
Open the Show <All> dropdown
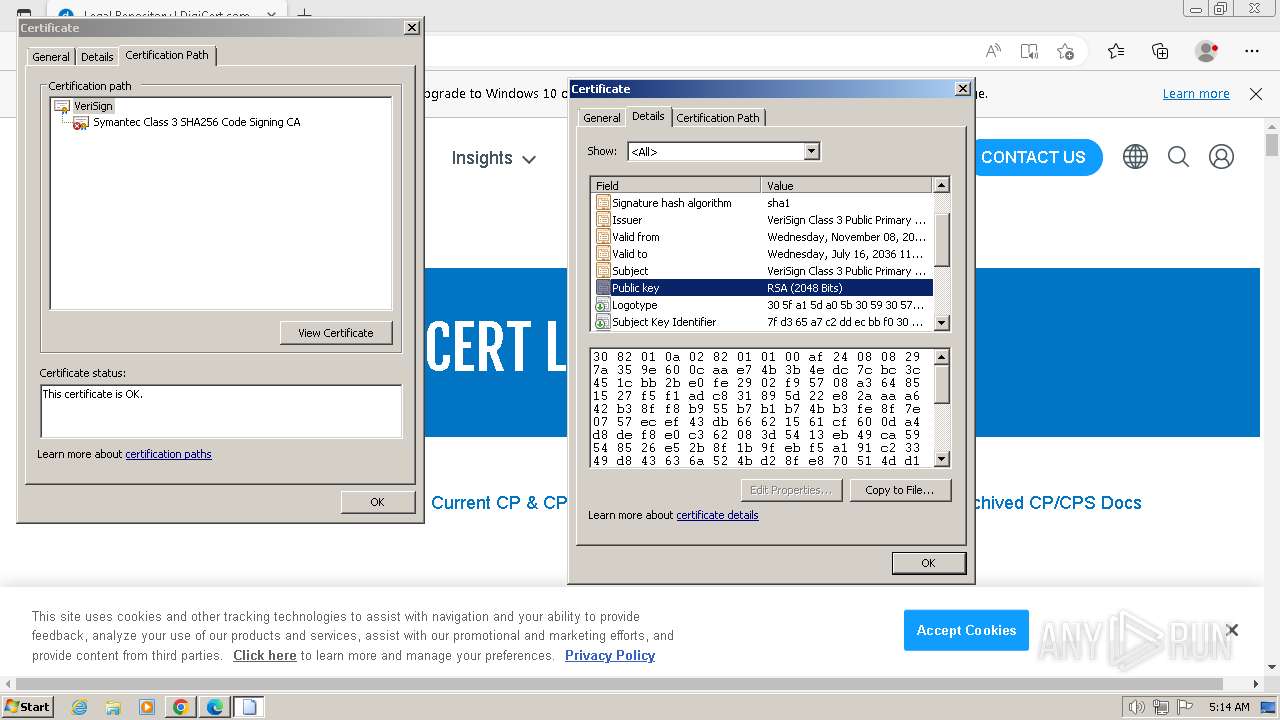coord(812,151)
